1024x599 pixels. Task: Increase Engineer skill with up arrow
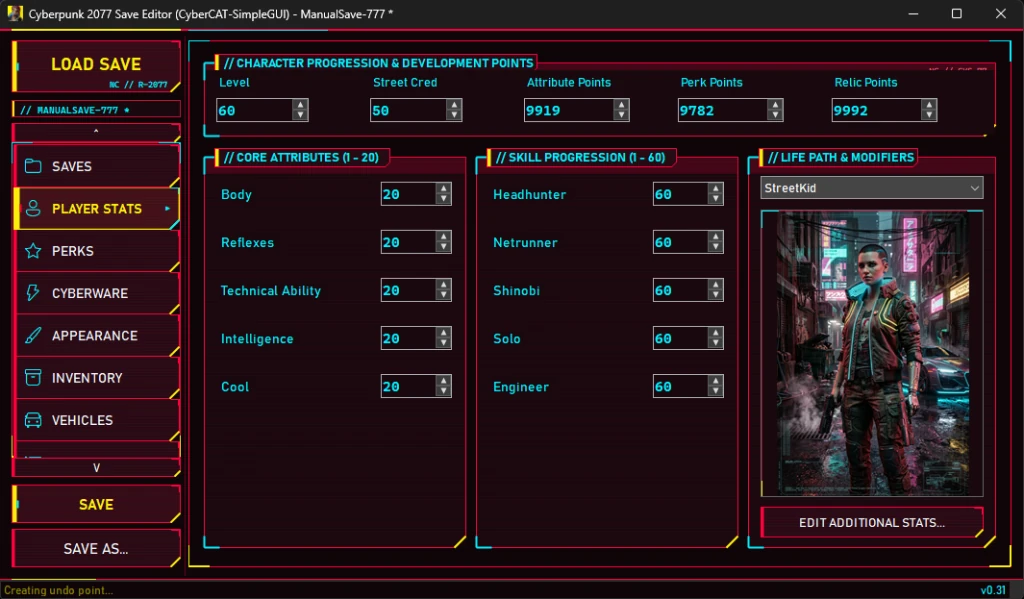(716, 381)
